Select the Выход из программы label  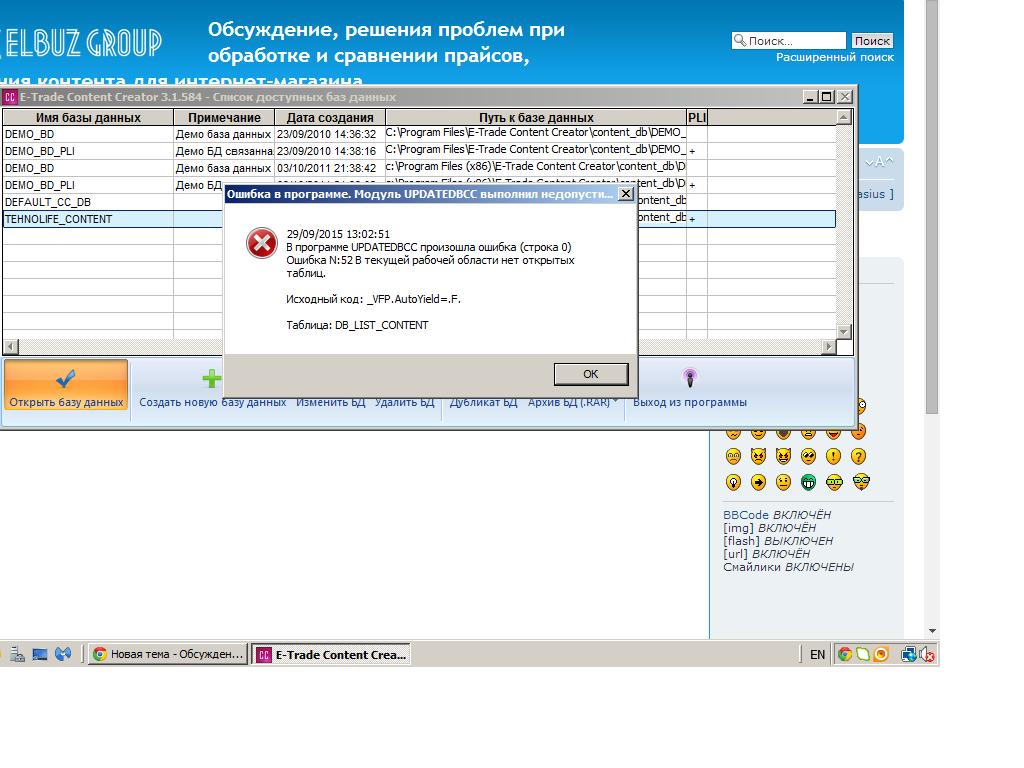(x=690, y=402)
